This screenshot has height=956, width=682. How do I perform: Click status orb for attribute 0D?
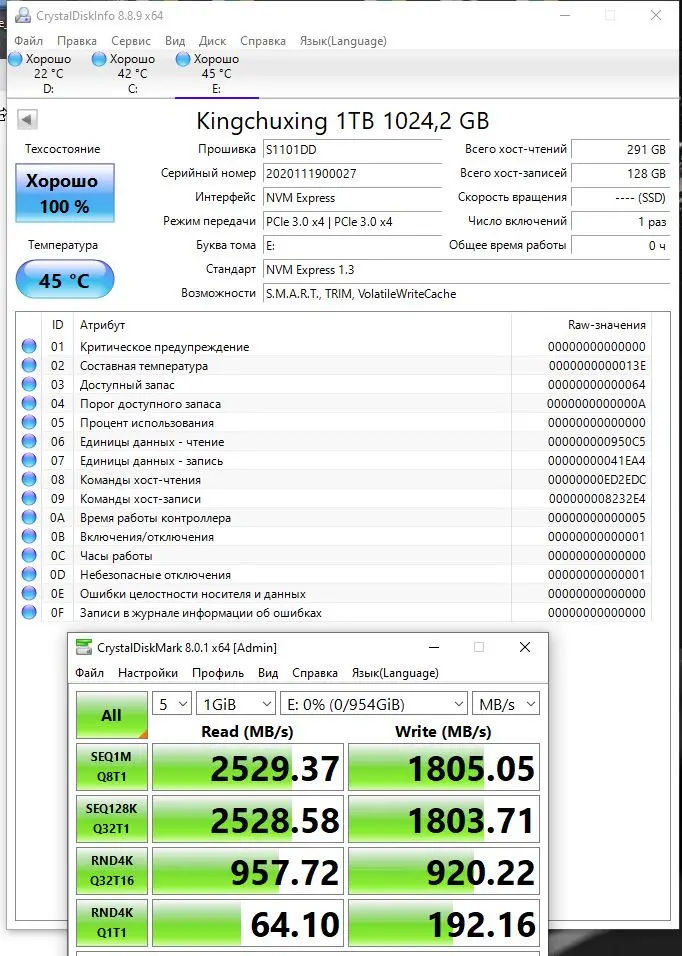click(29, 574)
